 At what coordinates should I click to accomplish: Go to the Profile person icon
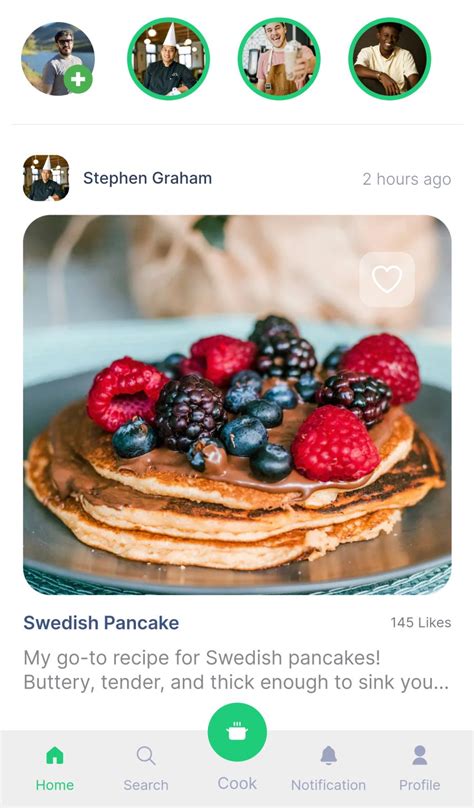click(420, 755)
